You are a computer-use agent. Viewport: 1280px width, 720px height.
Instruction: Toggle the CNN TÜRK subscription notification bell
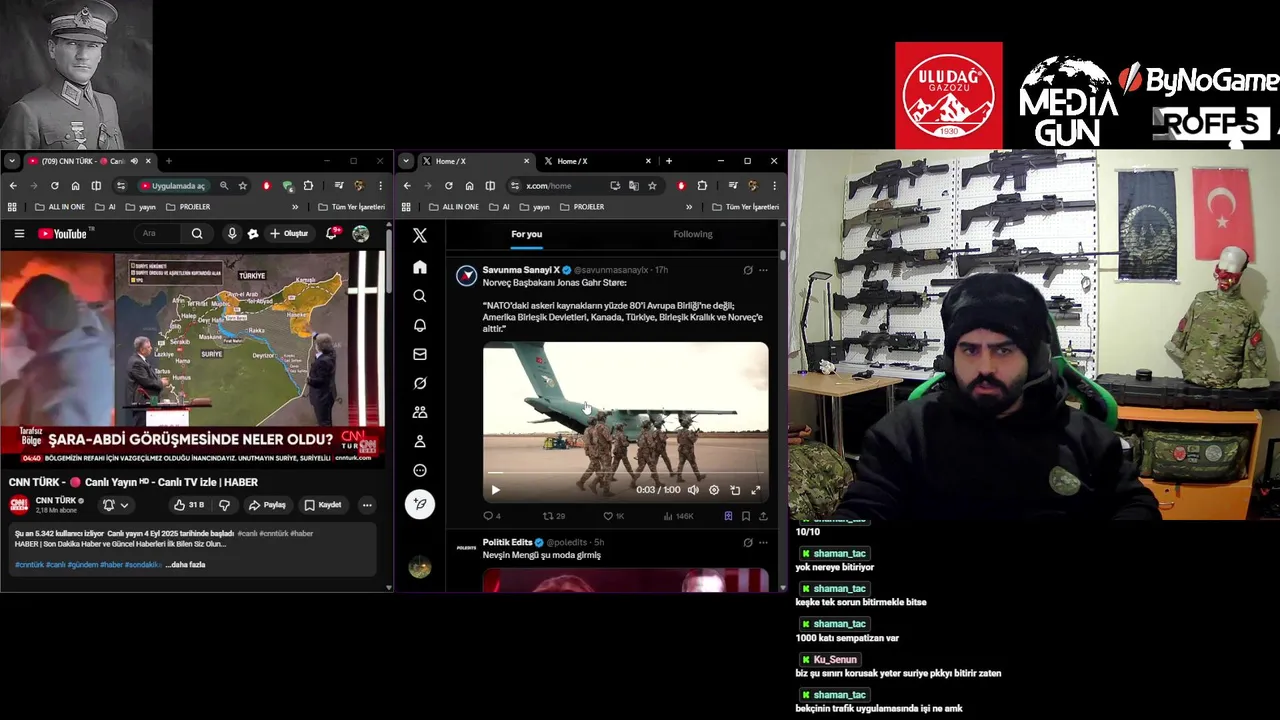pyautogui.click(x=116, y=505)
